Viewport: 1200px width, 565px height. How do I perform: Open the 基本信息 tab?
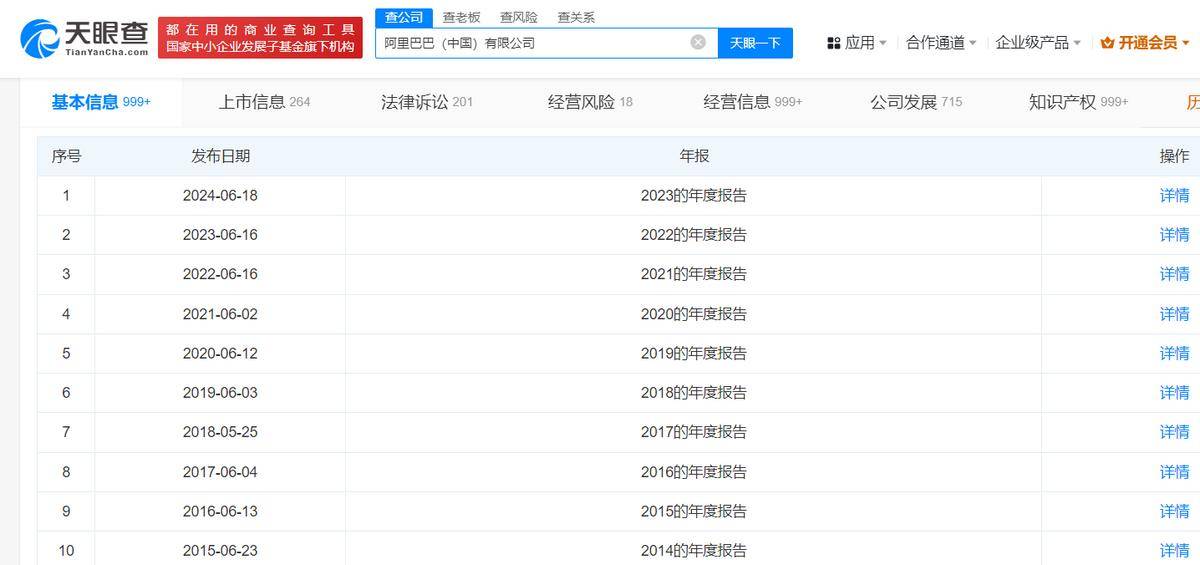pos(101,102)
